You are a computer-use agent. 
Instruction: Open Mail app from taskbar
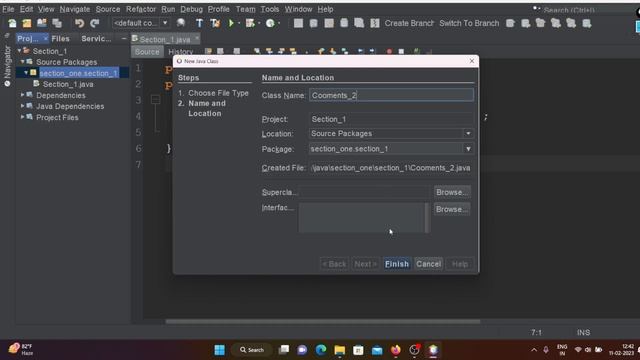pyautogui.click(x=377, y=350)
